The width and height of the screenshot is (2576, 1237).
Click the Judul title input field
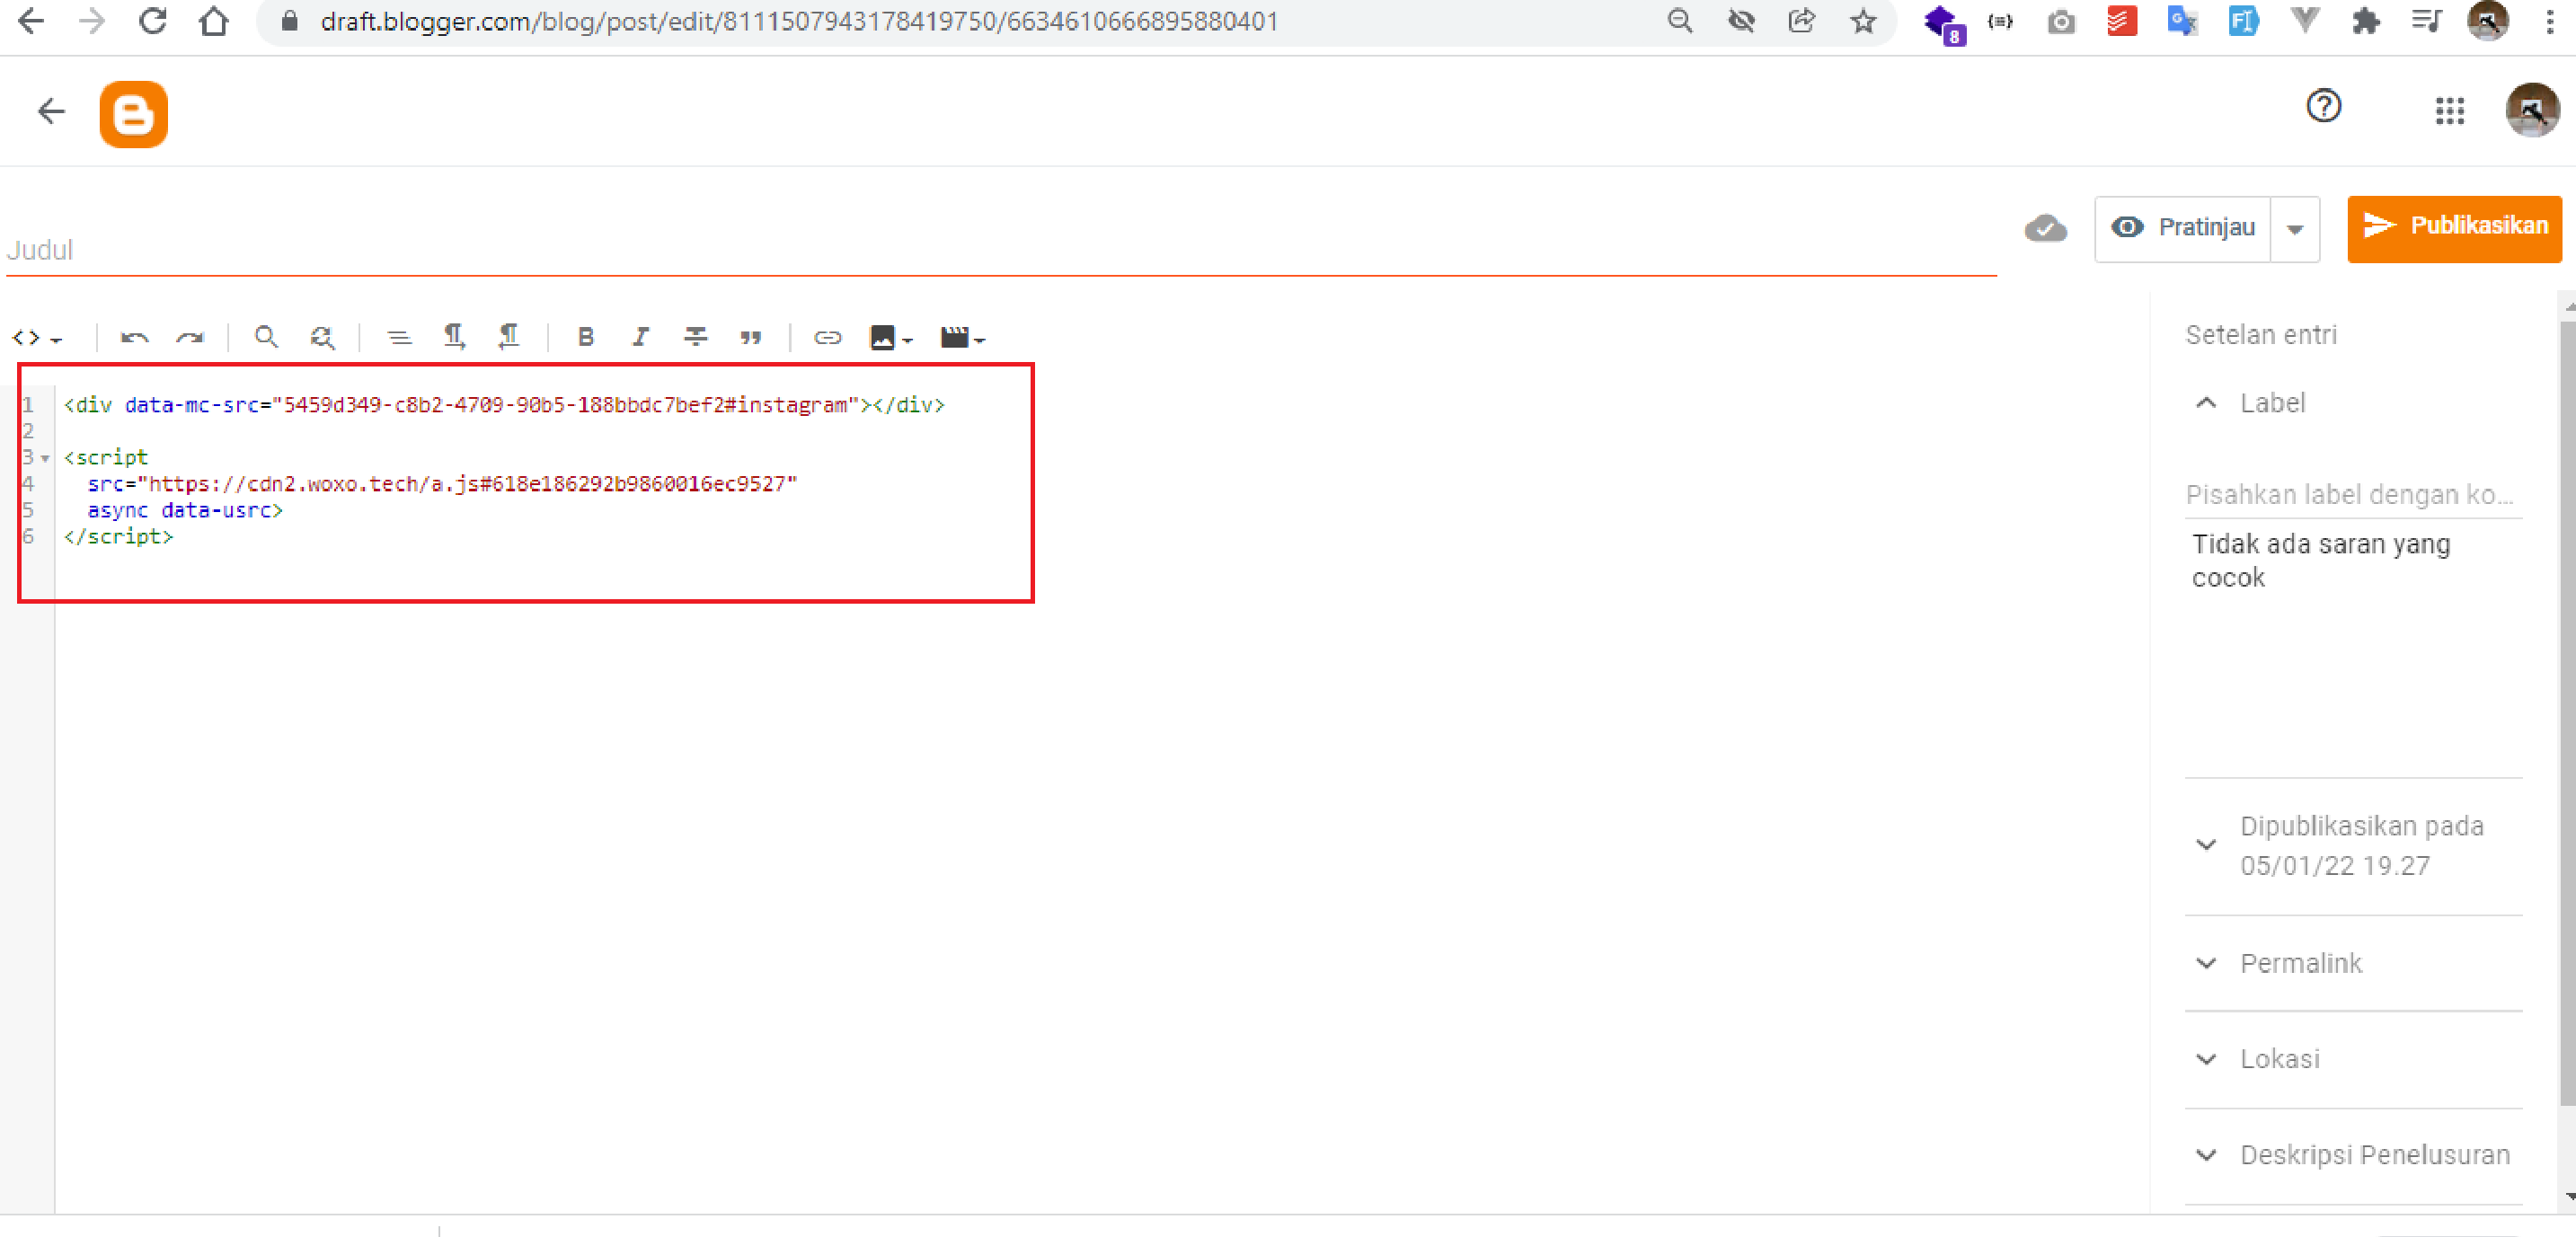1001,250
